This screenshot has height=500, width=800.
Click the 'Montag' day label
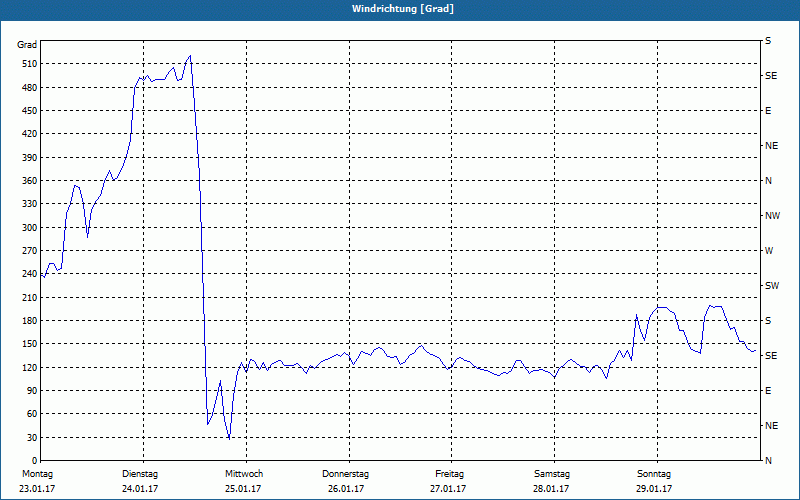pyautogui.click(x=37, y=474)
